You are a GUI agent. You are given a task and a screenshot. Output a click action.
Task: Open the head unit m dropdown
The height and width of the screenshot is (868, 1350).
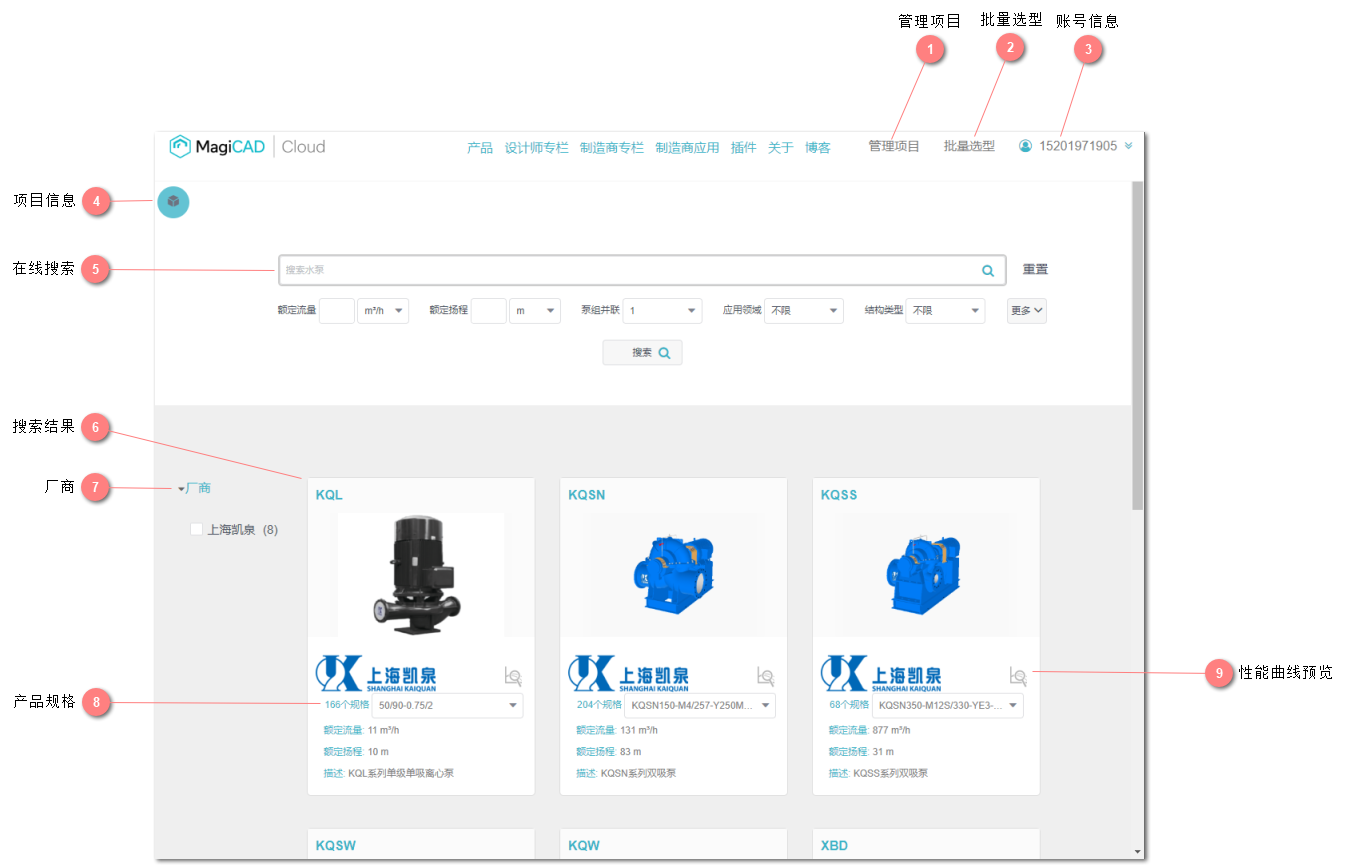point(535,311)
